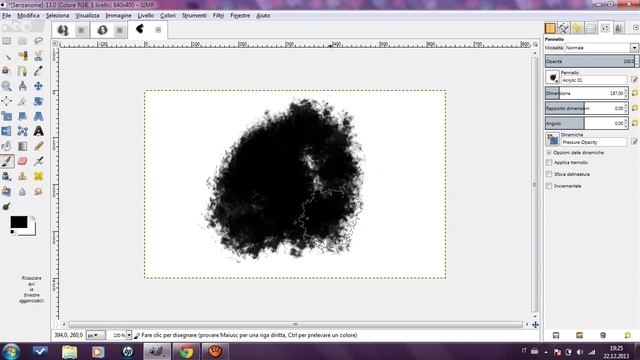Open the Visualizza menu
640x360 pixels.
coord(87,16)
